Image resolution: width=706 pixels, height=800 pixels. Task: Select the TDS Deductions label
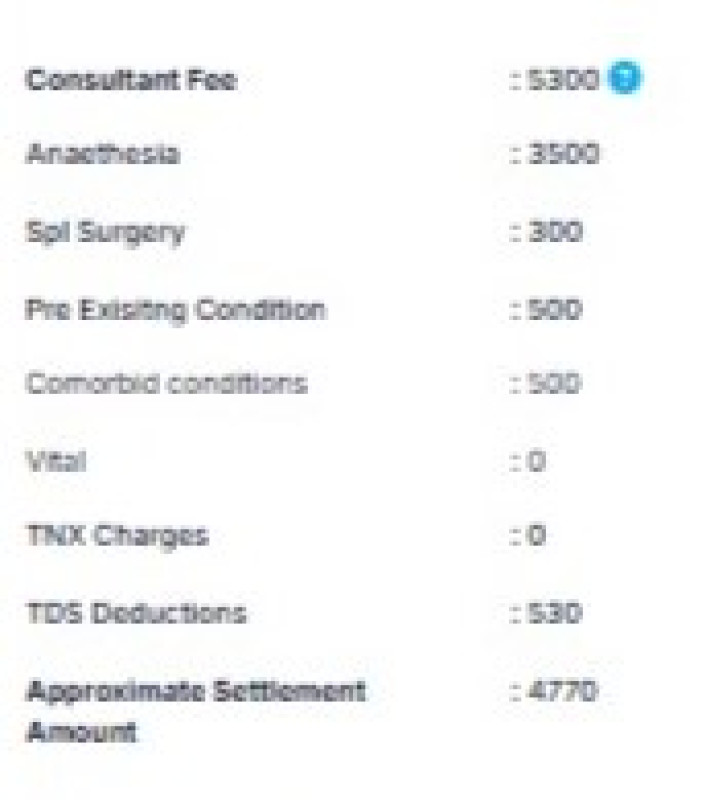click(136, 613)
